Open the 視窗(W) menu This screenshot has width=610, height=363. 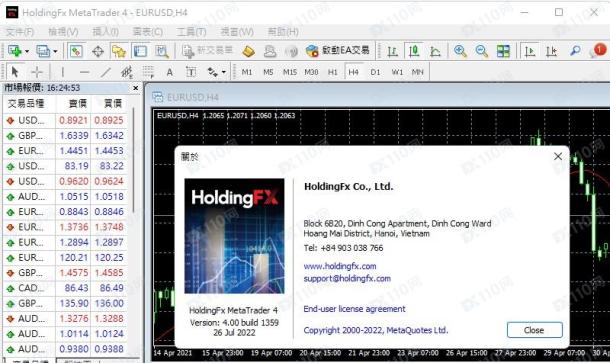pyautogui.click(x=237, y=32)
